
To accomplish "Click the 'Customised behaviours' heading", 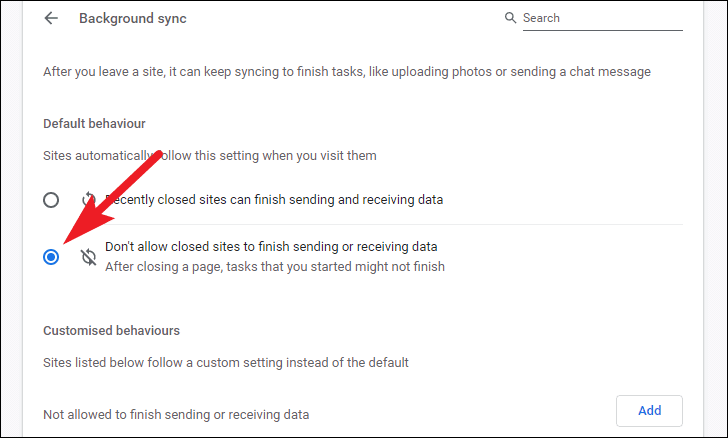I will click(111, 330).
